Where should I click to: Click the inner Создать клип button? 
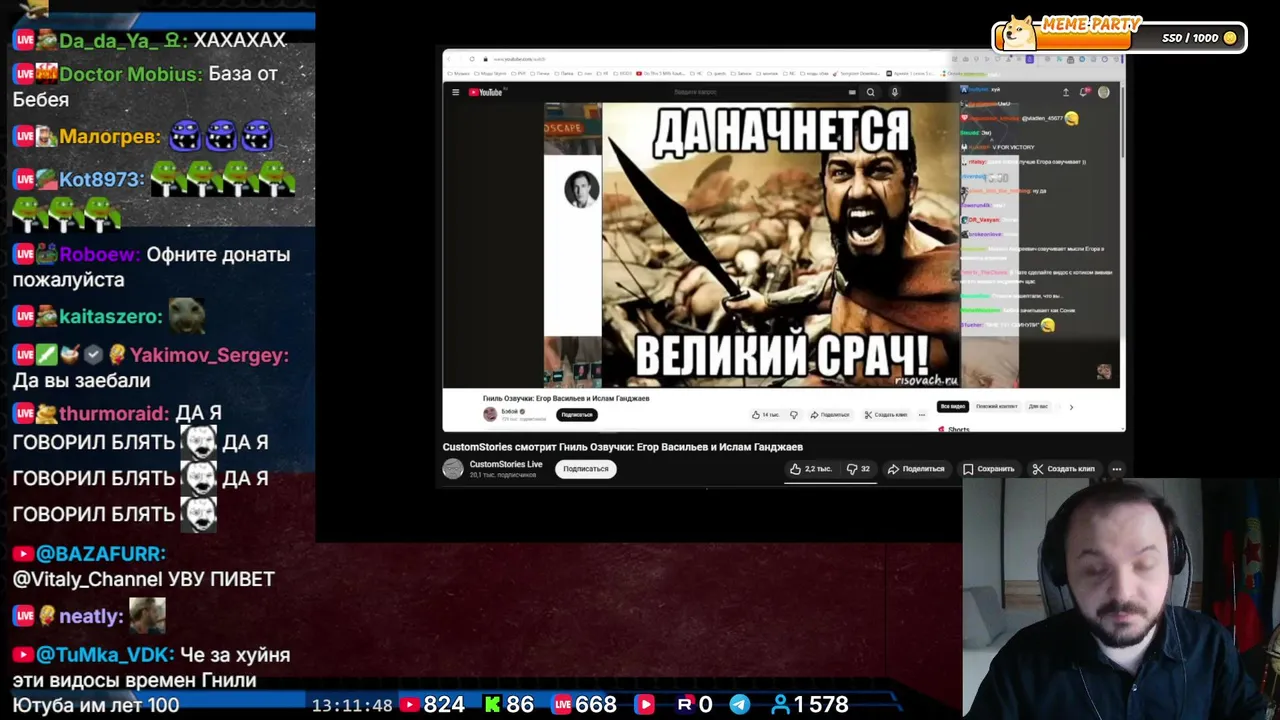[886, 415]
